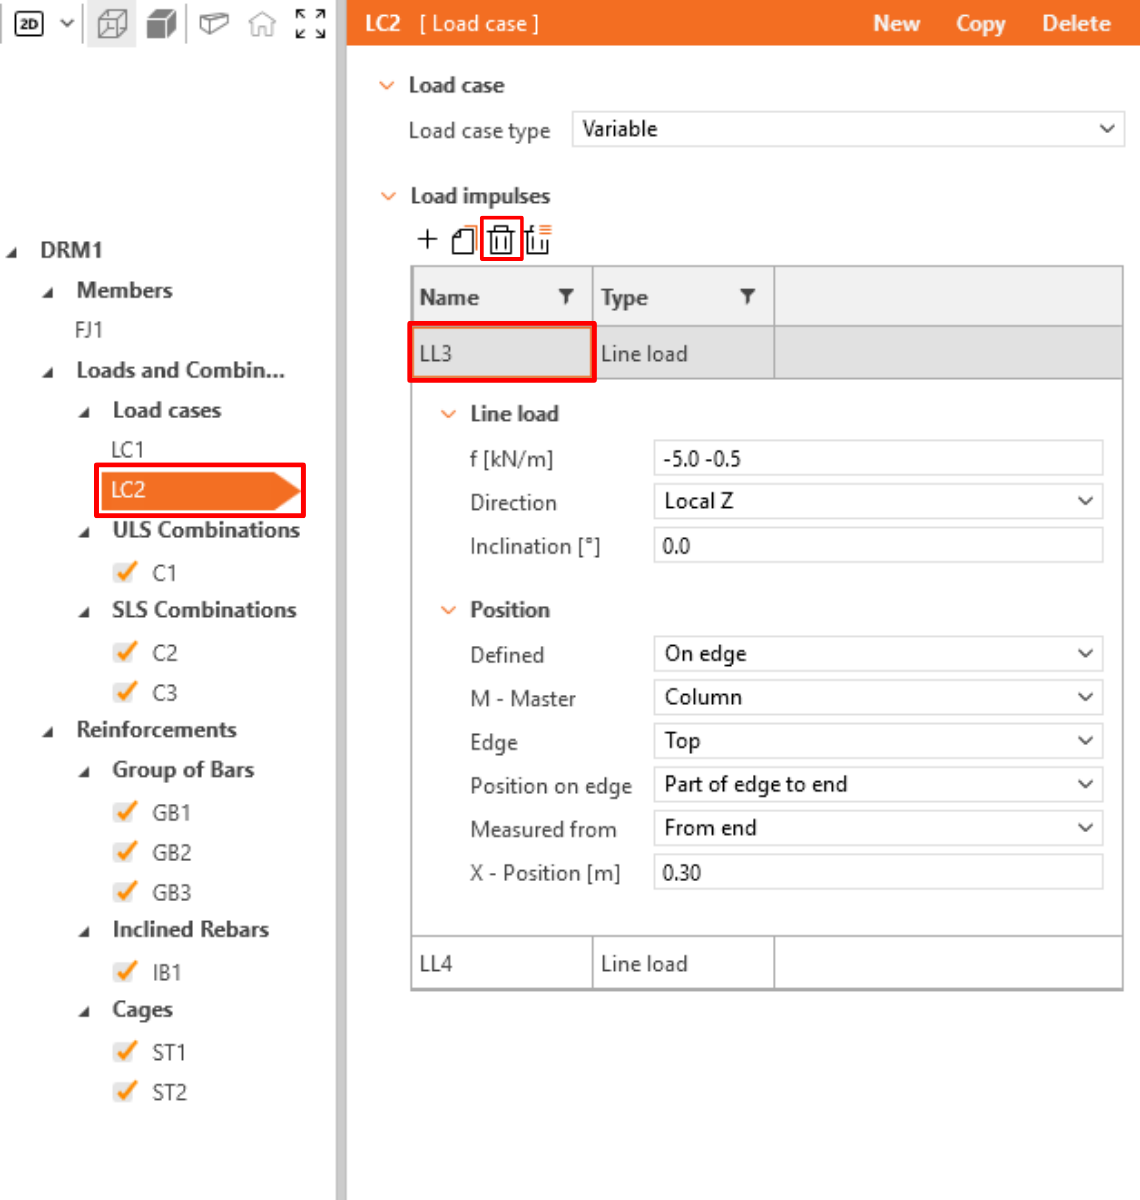Click New in the LC2 header
The height and width of the screenshot is (1200, 1140).
point(896,23)
